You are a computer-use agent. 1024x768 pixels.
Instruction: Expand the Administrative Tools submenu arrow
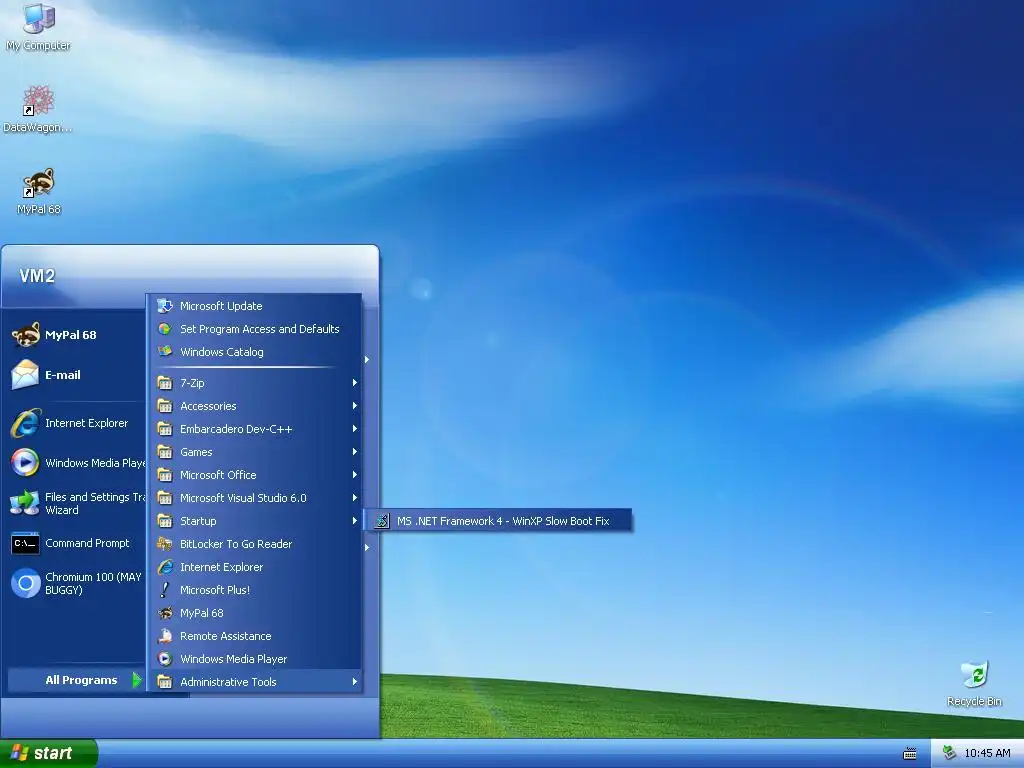(x=355, y=681)
